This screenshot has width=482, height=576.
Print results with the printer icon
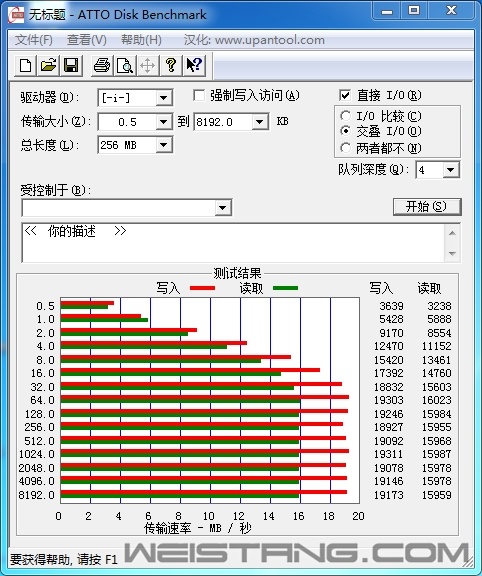coord(102,66)
